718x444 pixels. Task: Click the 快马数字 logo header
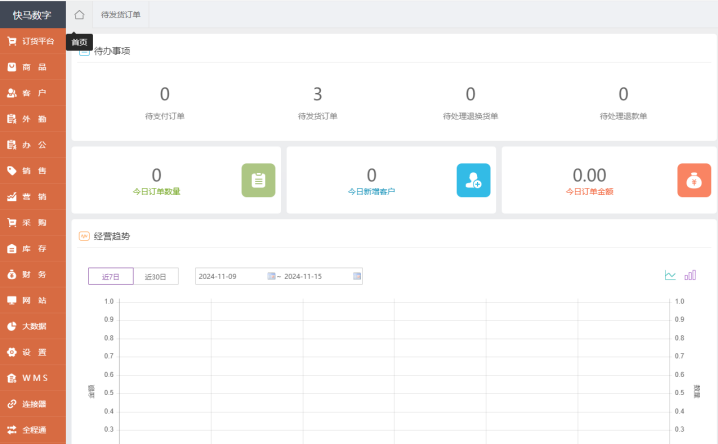(x=33, y=15)
